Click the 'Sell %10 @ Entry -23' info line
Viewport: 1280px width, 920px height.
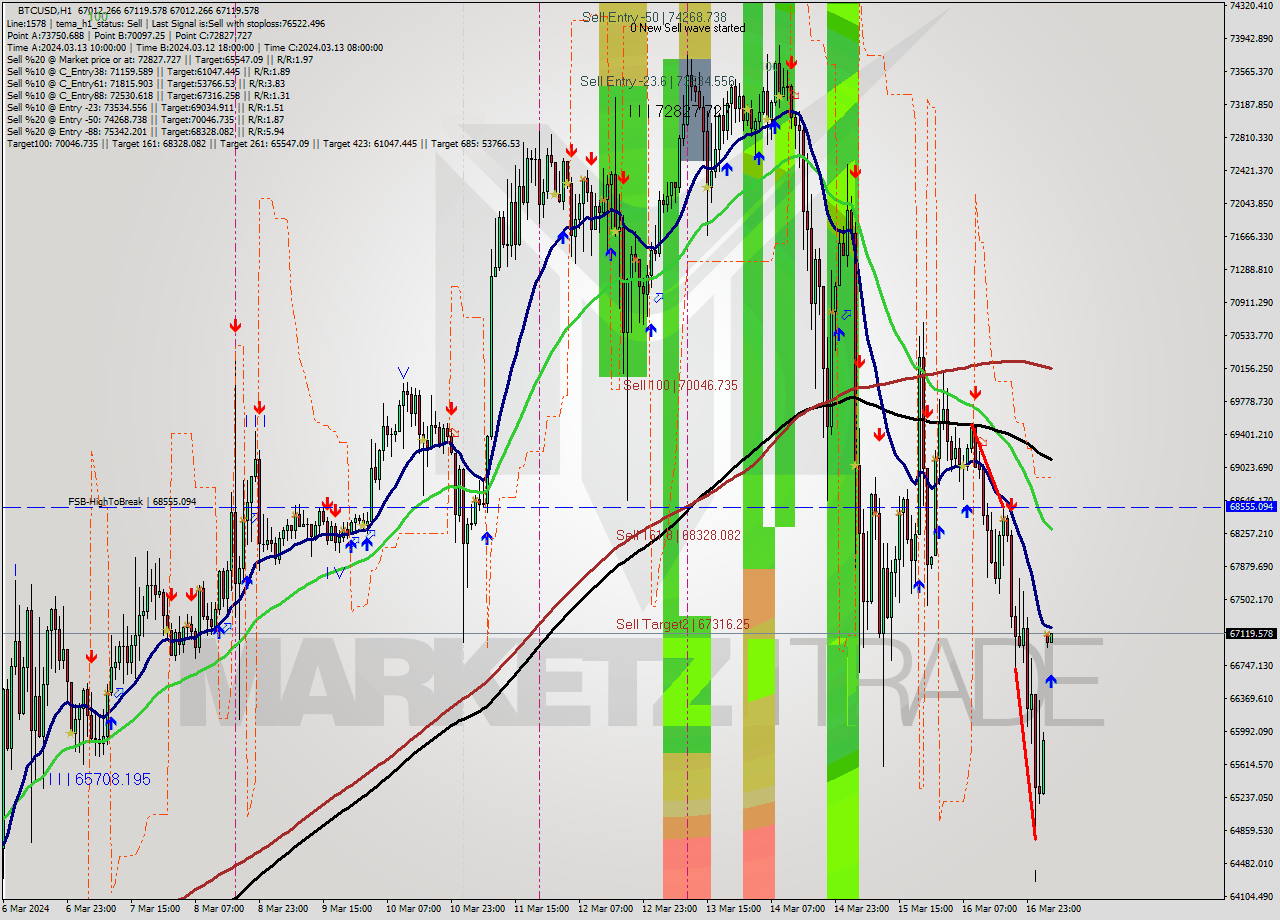tap(145, 107)
